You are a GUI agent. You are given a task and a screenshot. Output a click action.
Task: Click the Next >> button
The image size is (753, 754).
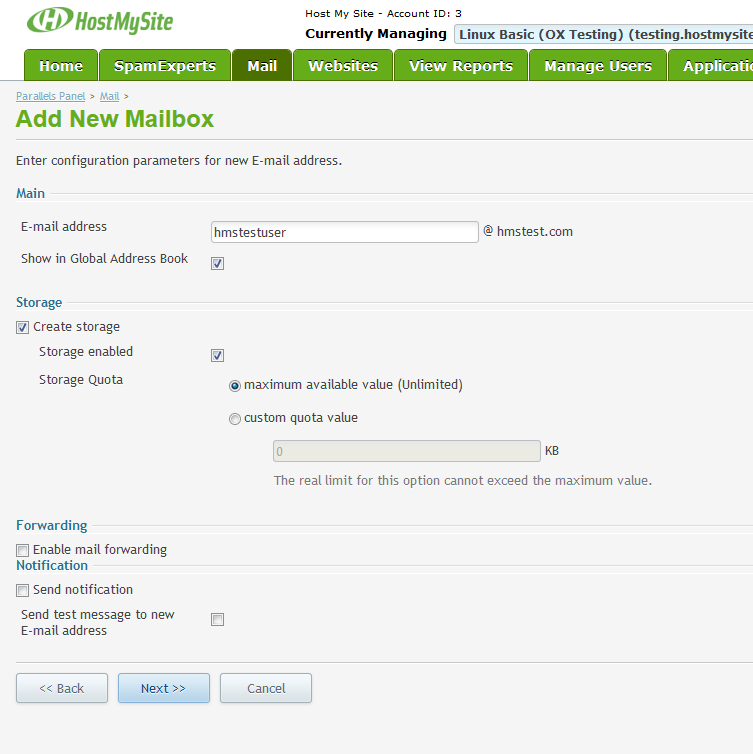164,688
